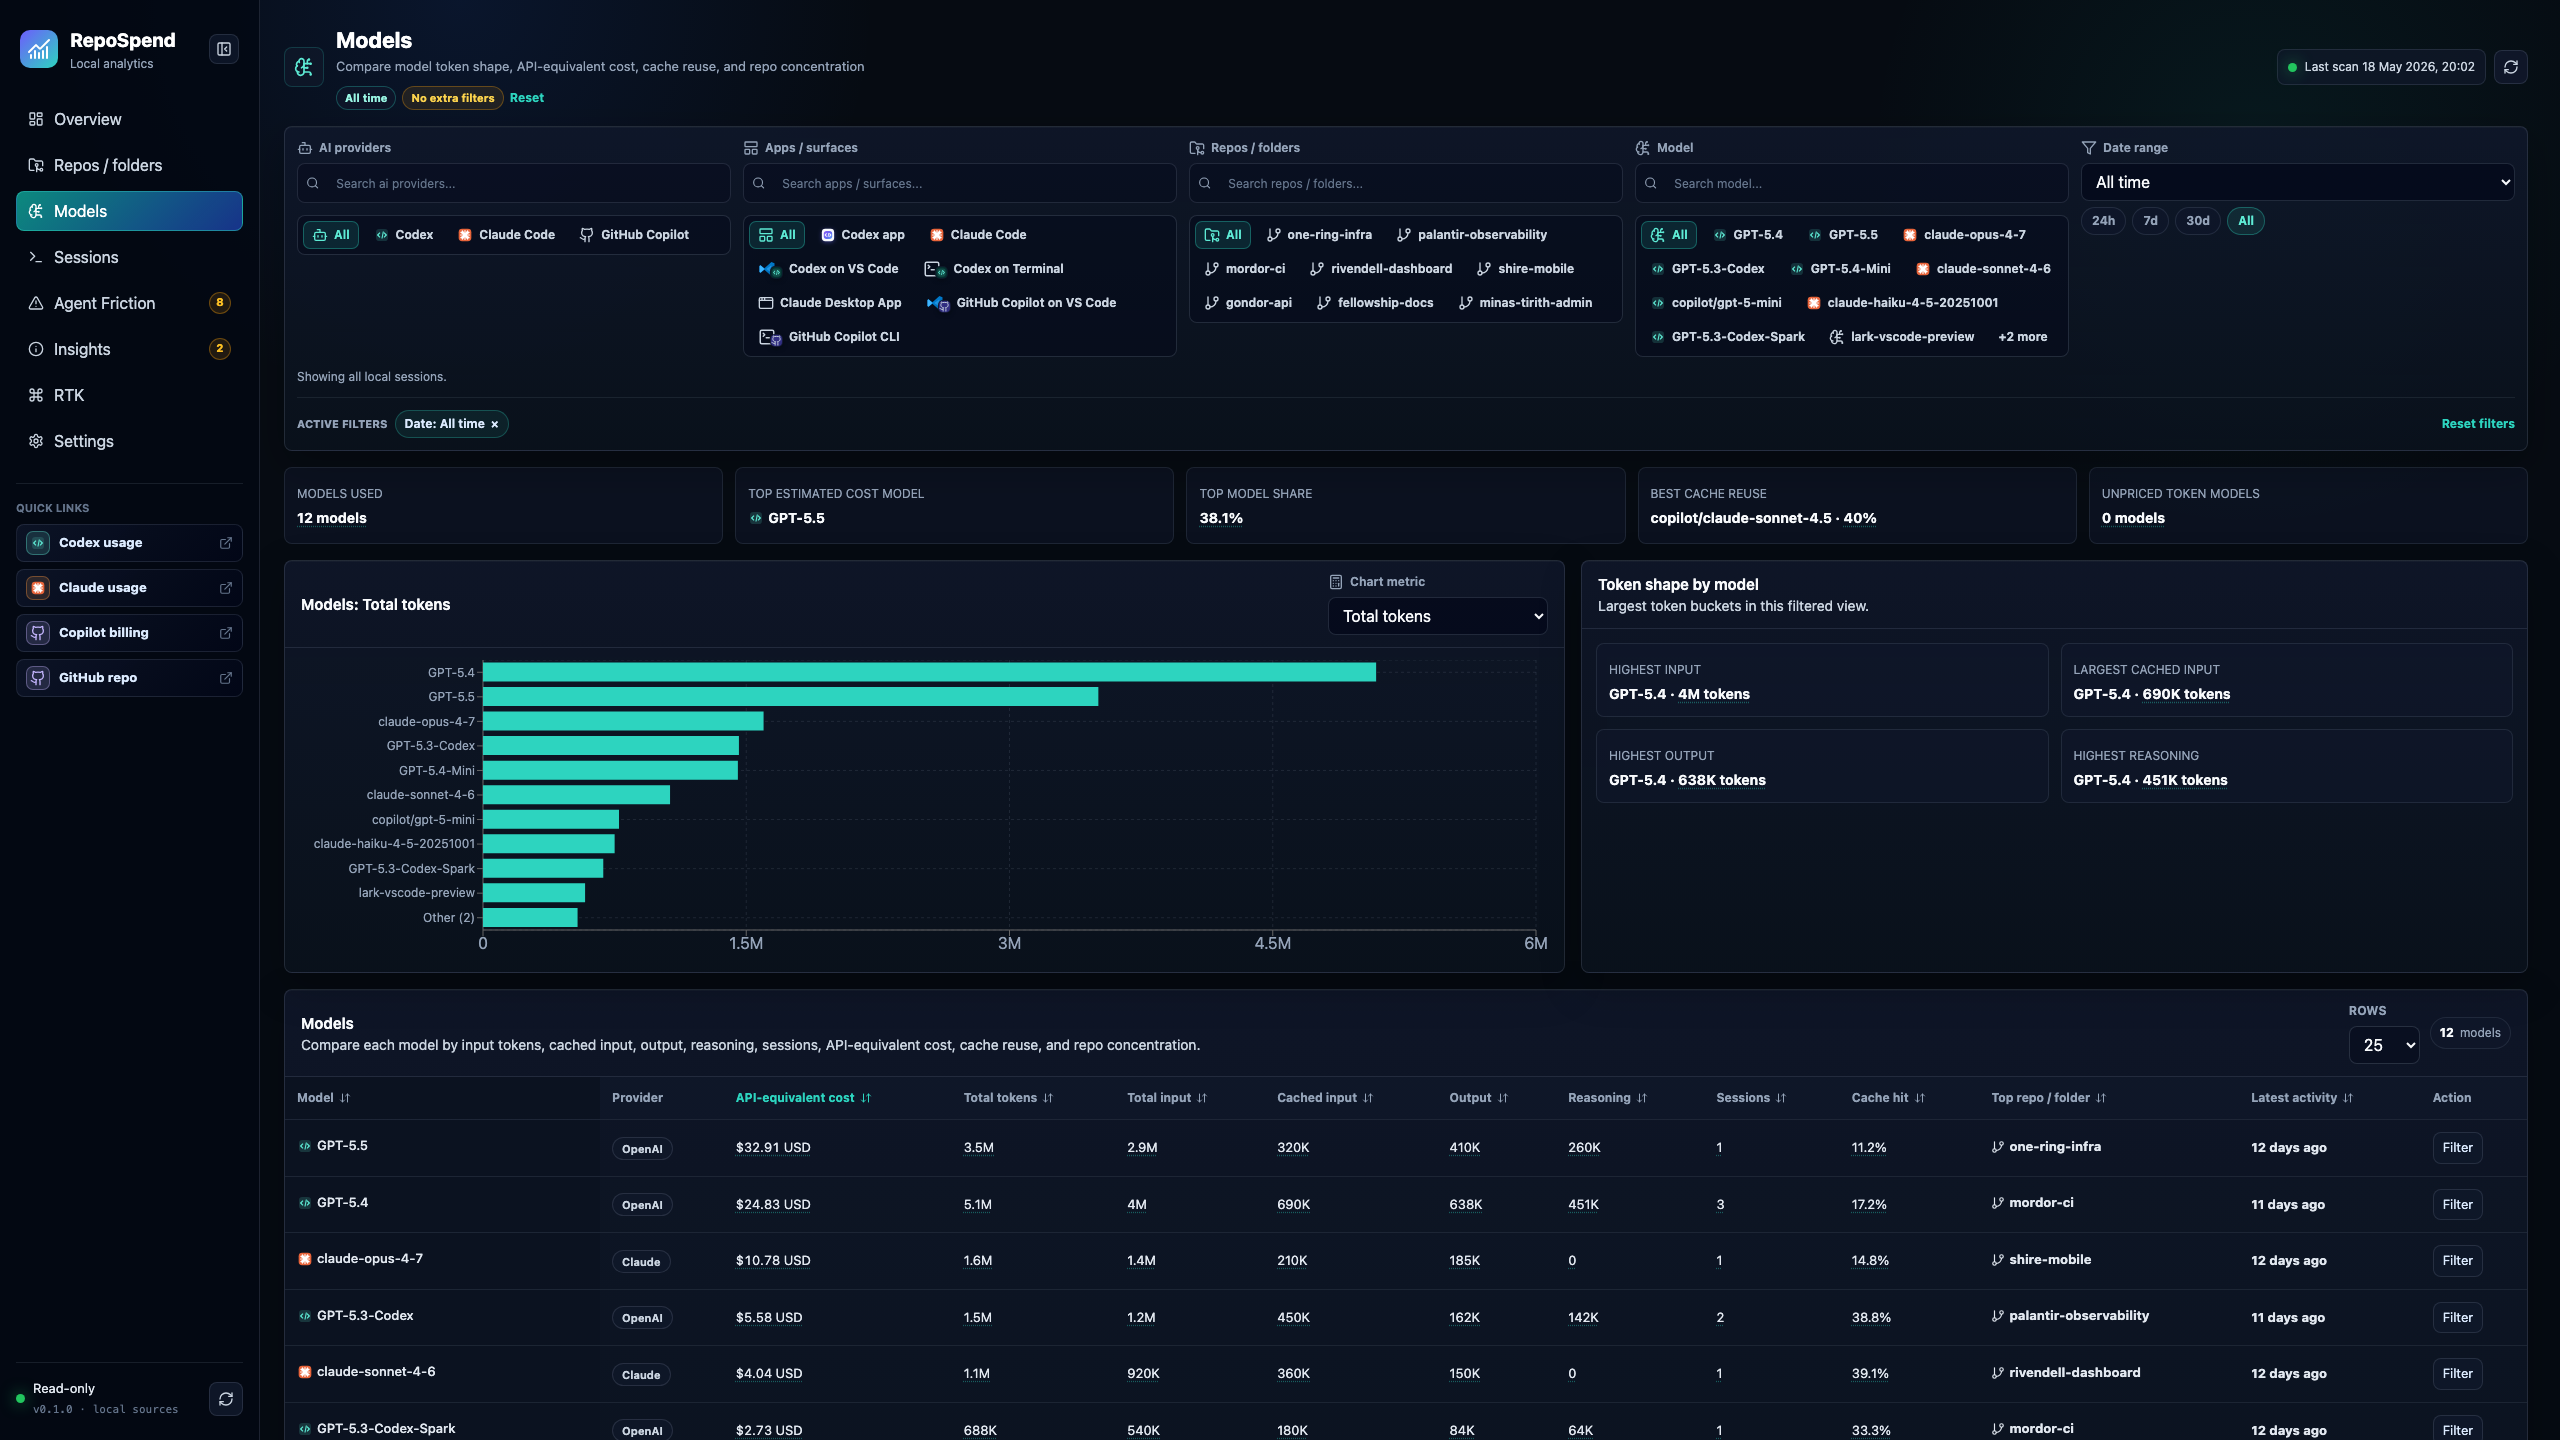The image size is (2560, 1440).
Task: Select the 7d date range pill
Action: click(x=2150, y=221)
